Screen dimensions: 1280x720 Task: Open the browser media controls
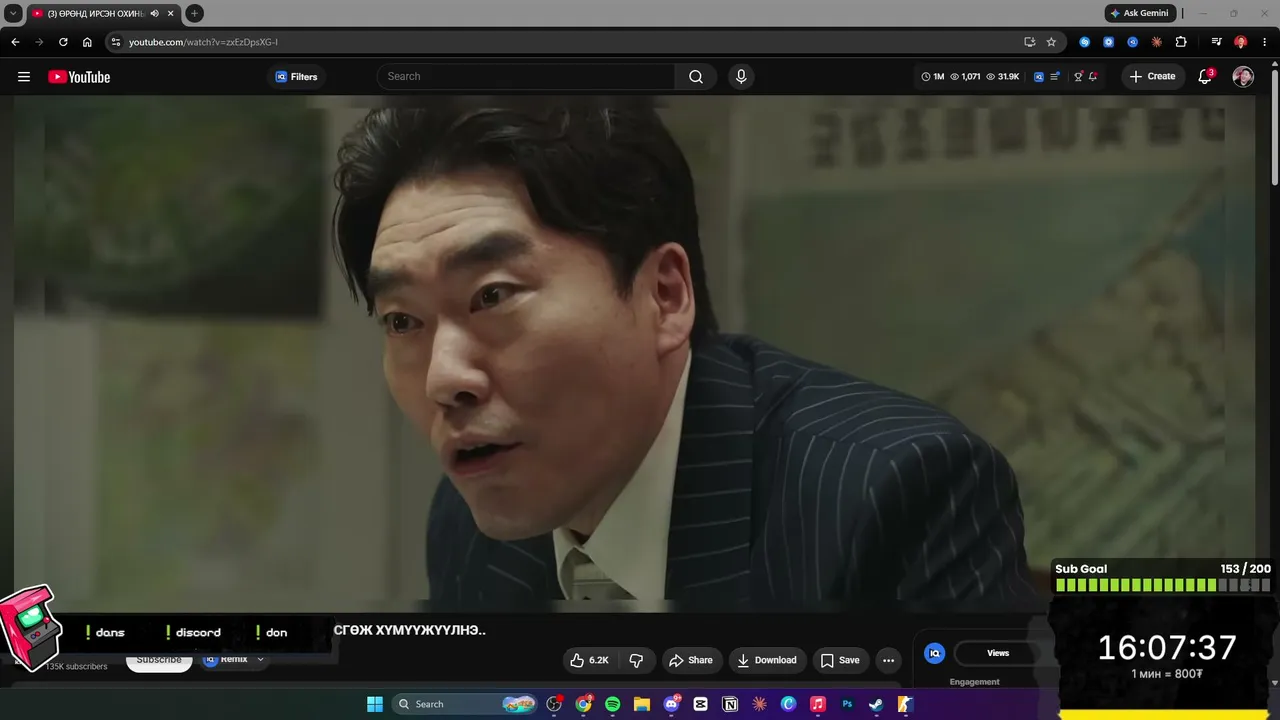[1216, 42]
